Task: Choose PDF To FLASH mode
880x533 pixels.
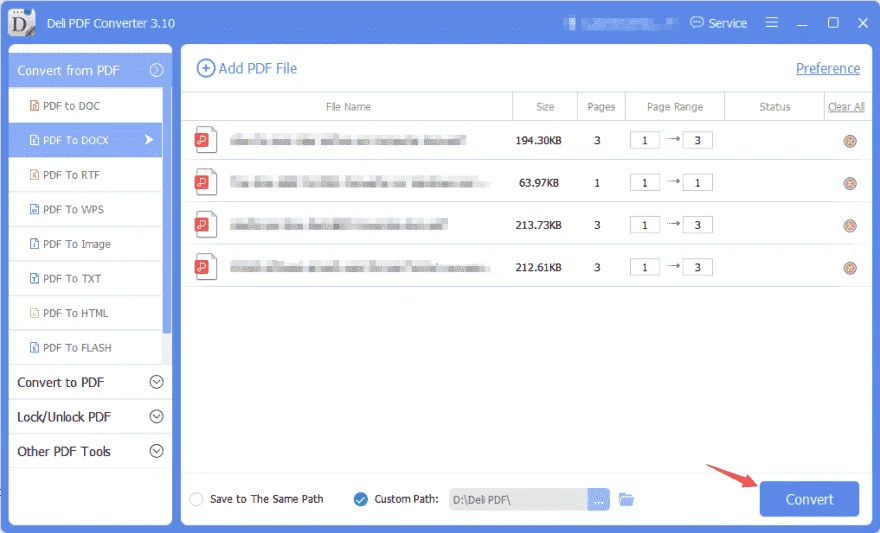Action: 85,347
